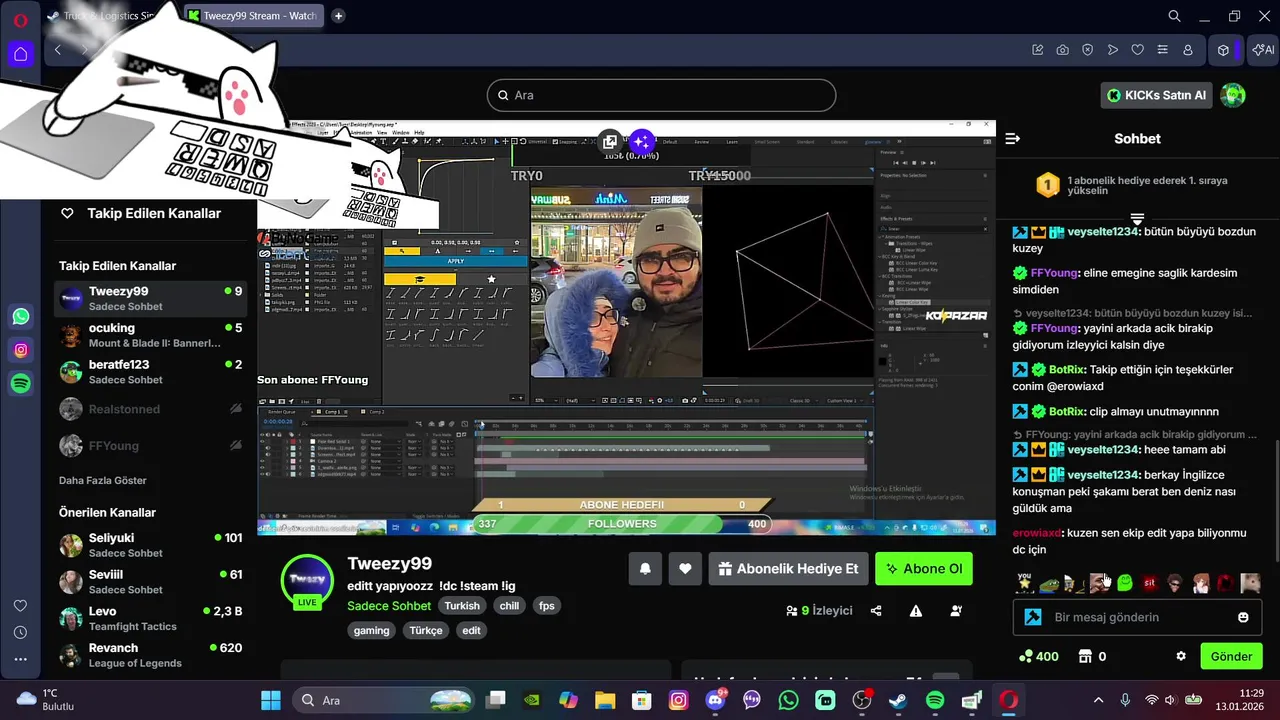Viewport: 1280px width, 720px height.
Task: Select the Tweezy99 Stream browser tab
Action: click(252, 16)
